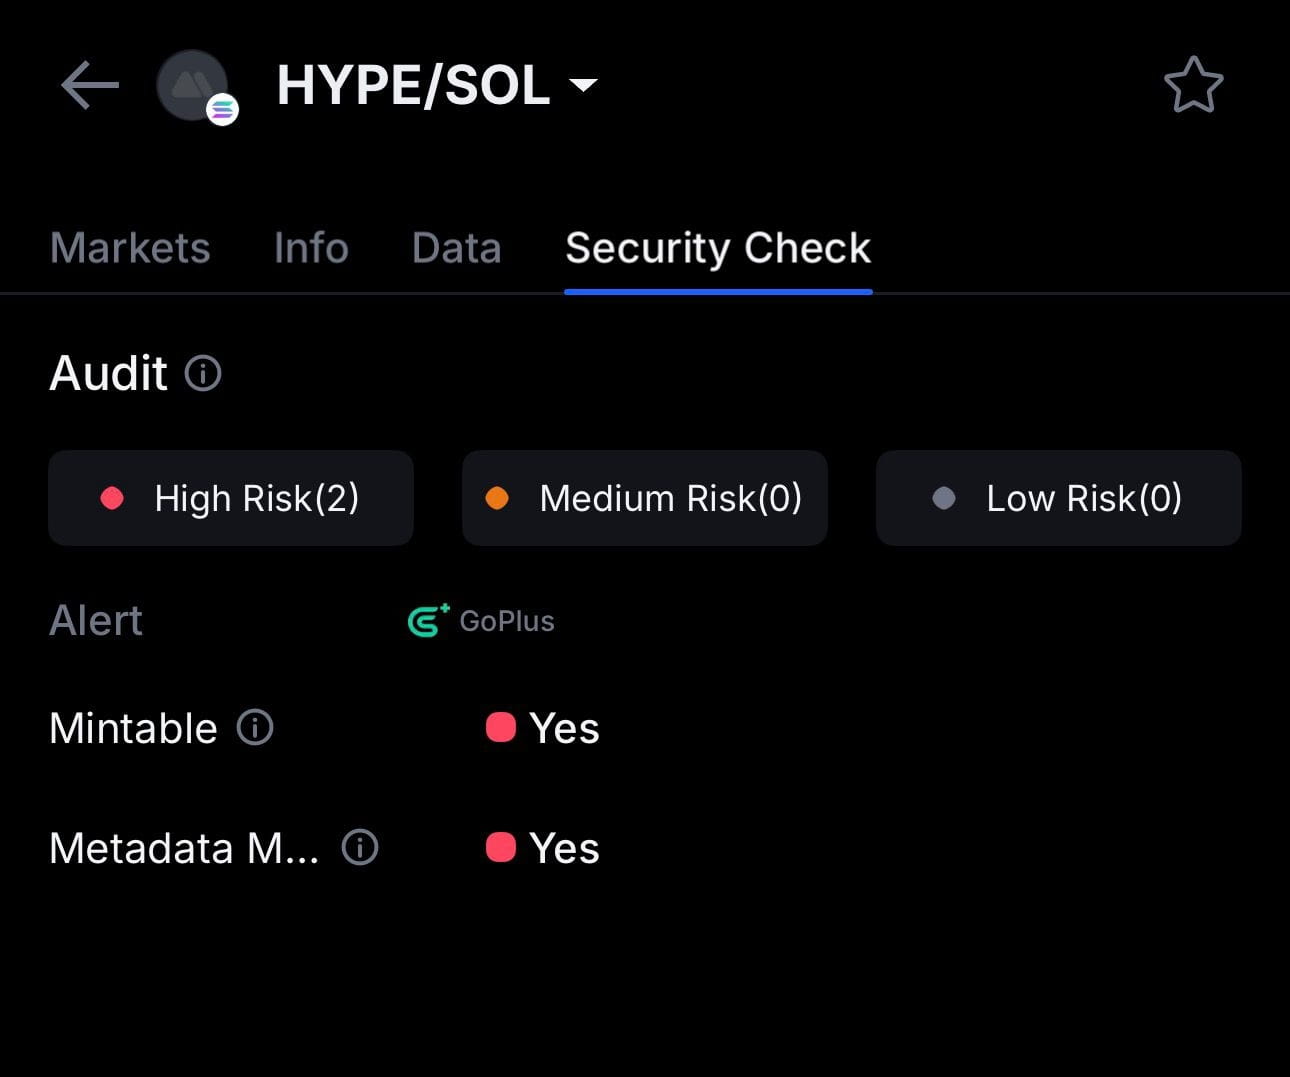
Task: Open the Data tab
Action: click(456, 248)
